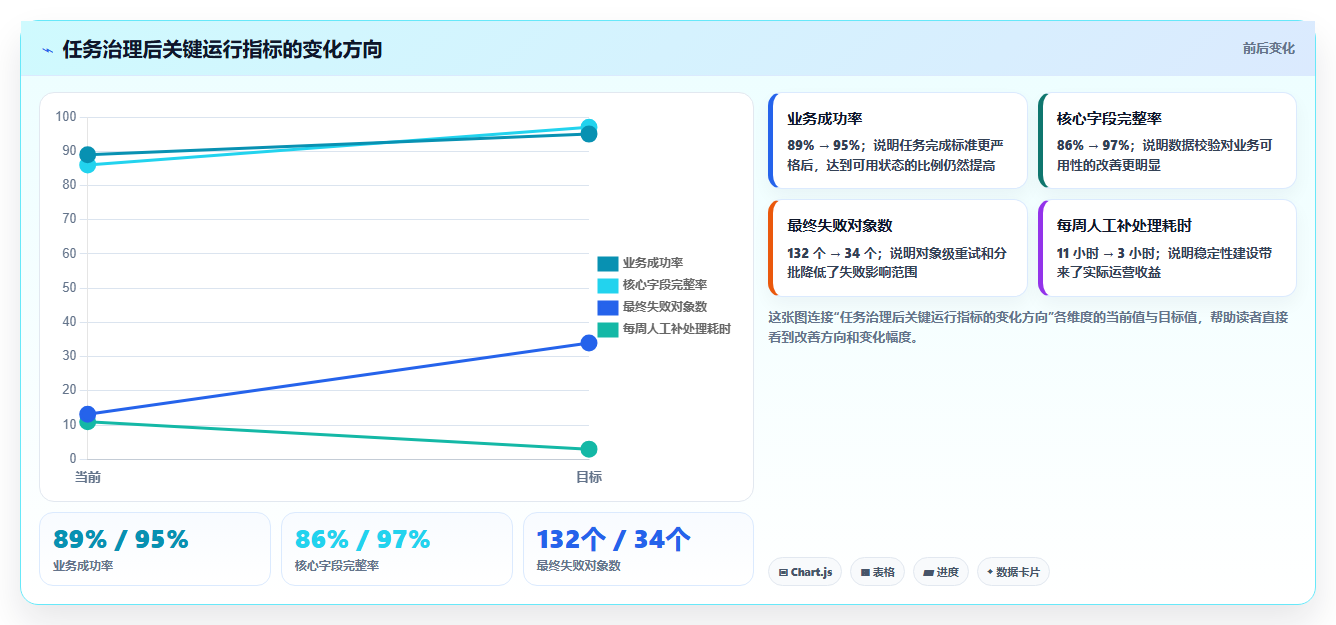Viewport: 1336px width, 625px height.
Task: Click the 100 y-axis tick label
Action: (66, 117)
